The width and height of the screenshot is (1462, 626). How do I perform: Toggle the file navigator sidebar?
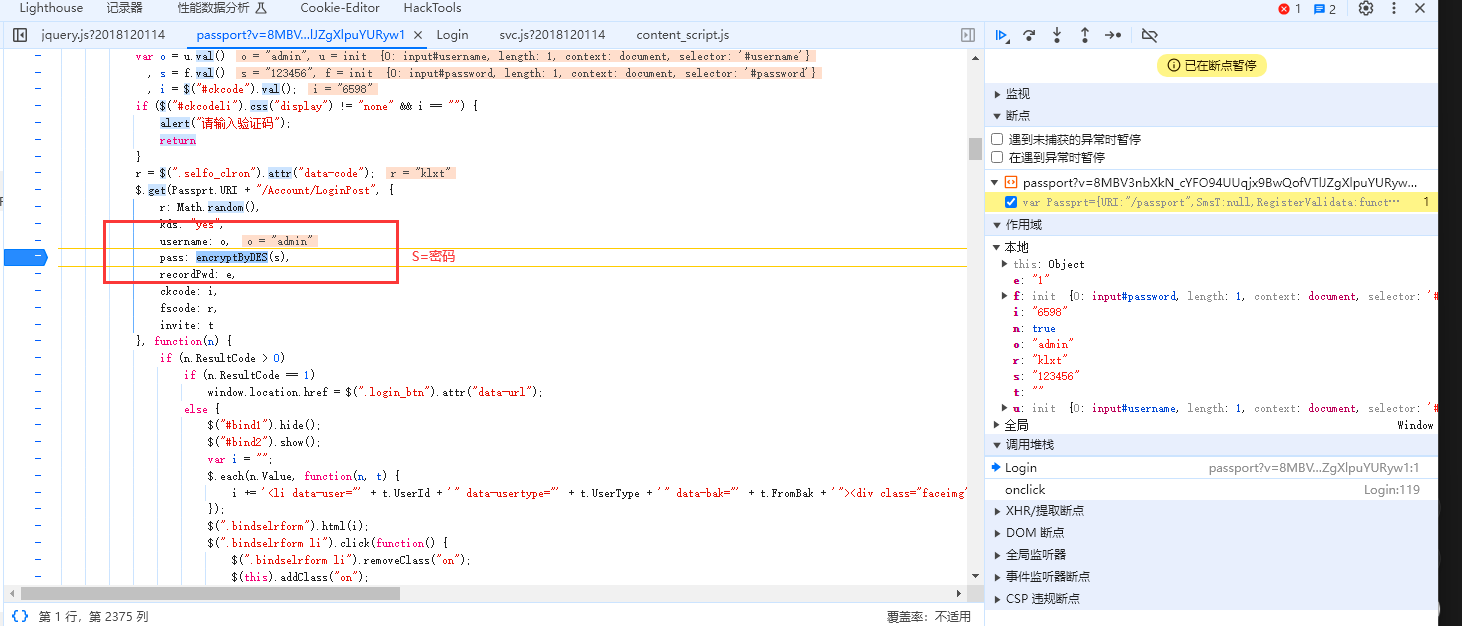pyautogui.click(x=20, y=35)
